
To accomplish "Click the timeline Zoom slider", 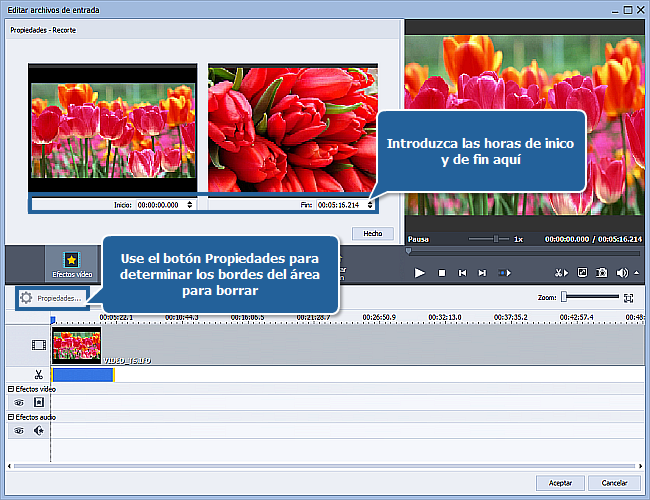I will coord(590,297).
